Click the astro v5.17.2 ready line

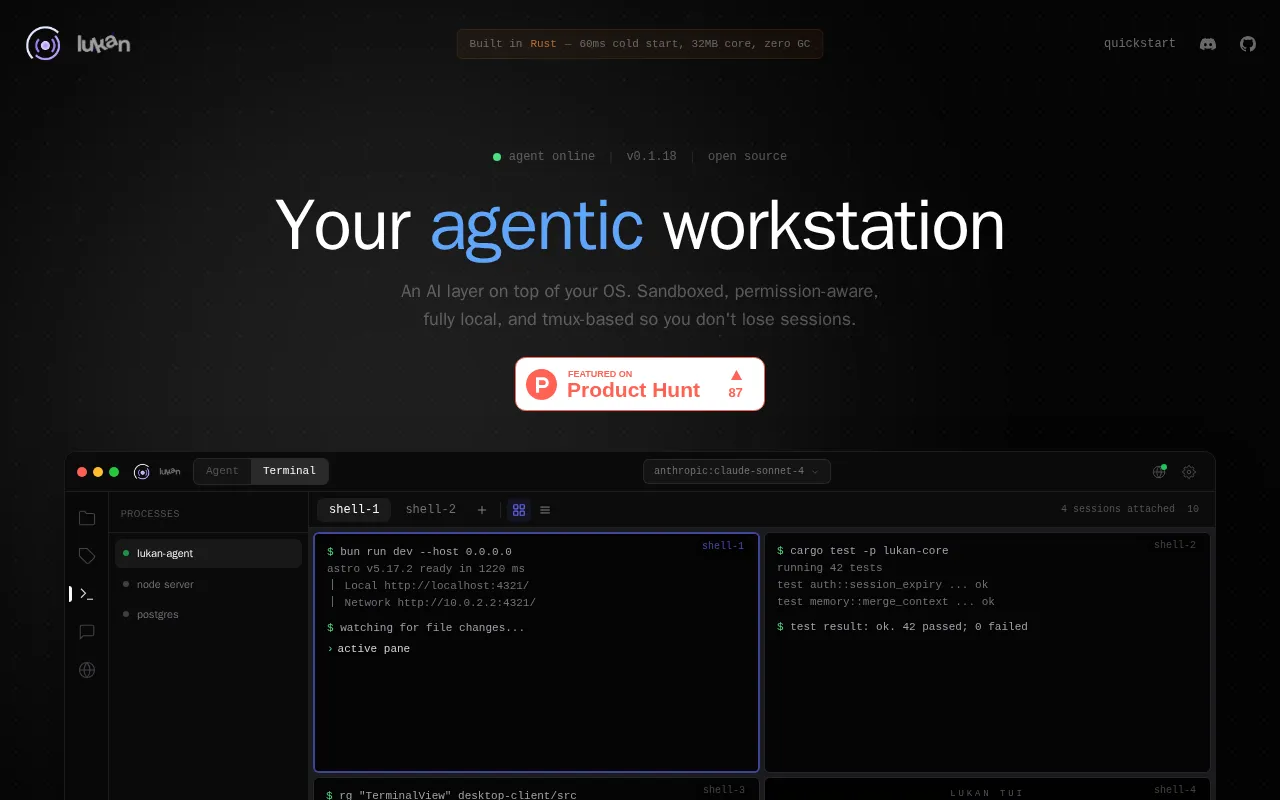pyautogui.click(x=425, y=569)
